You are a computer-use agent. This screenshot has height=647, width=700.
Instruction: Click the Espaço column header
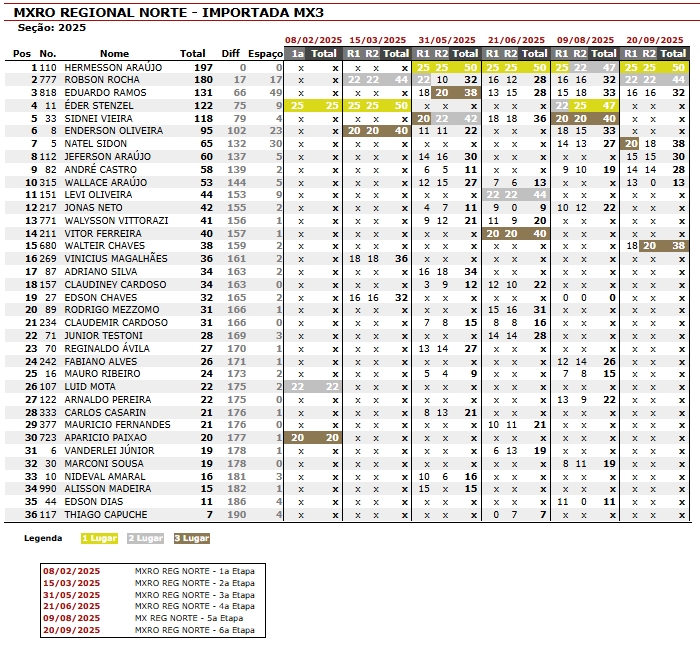point(266,53)
